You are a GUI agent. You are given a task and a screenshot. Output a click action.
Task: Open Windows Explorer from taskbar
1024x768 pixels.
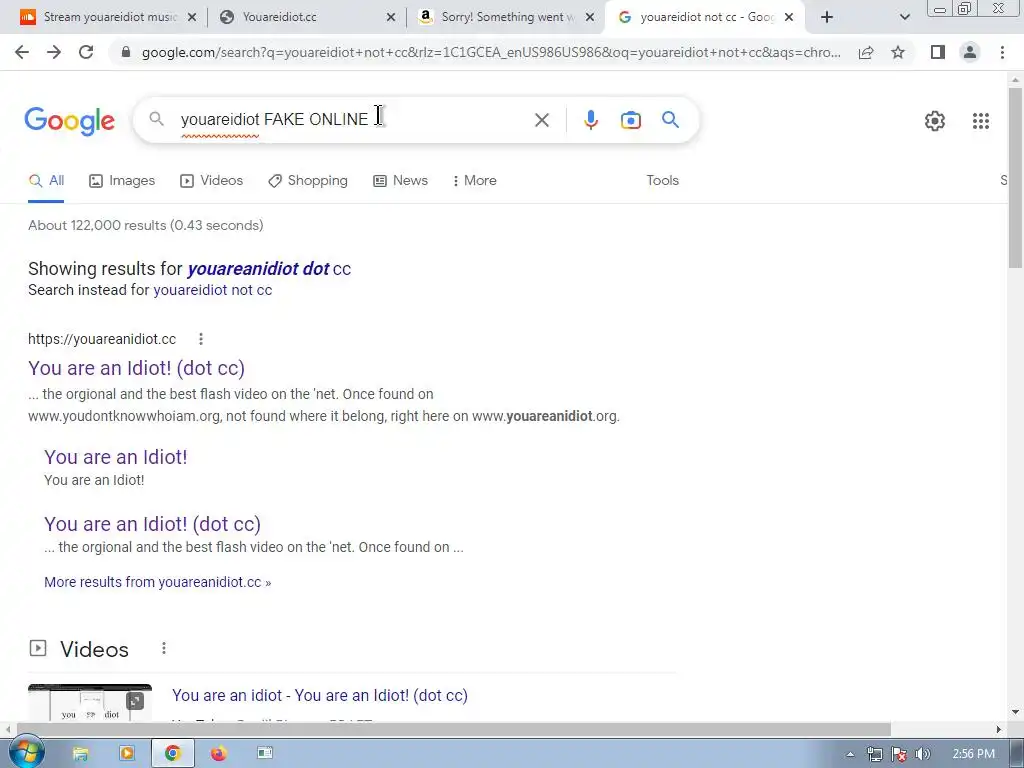[x=80, y=754]
